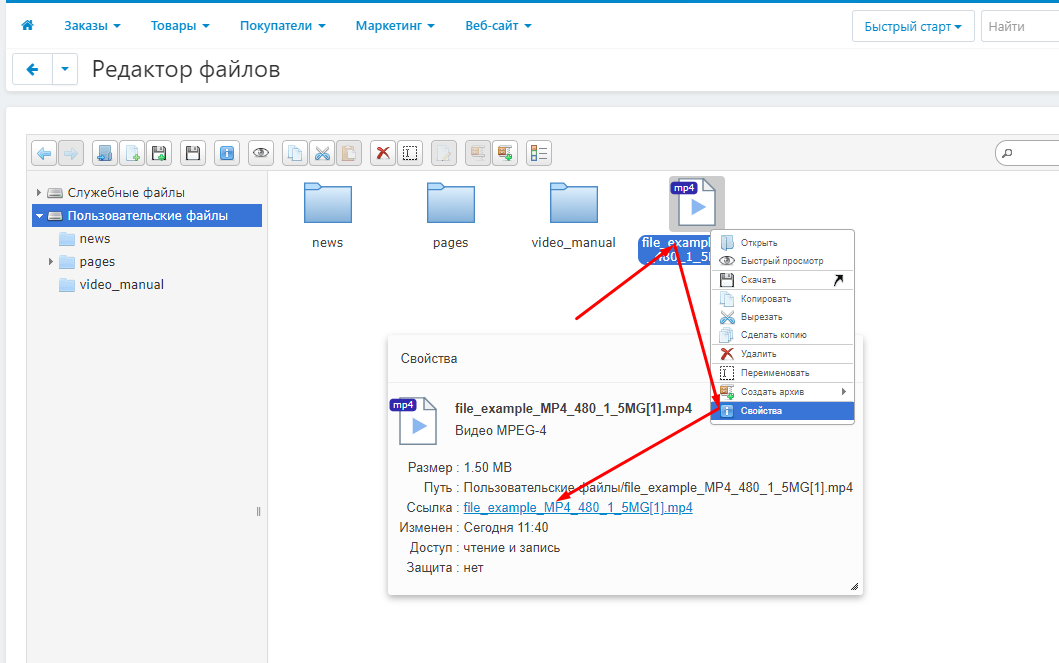Choose Сделать копию from the context menu

[783, 335]
